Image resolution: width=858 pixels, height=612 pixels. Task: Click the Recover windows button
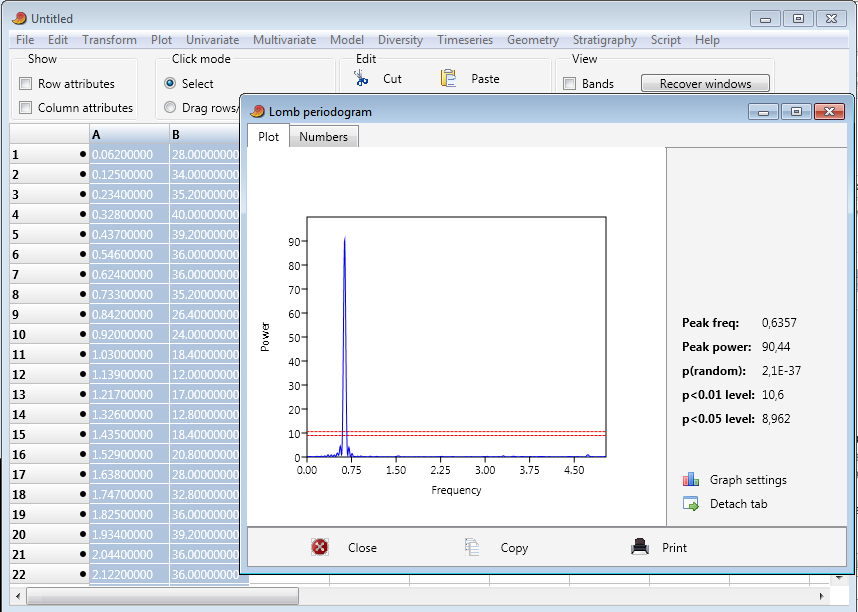[x=705, y=83]
